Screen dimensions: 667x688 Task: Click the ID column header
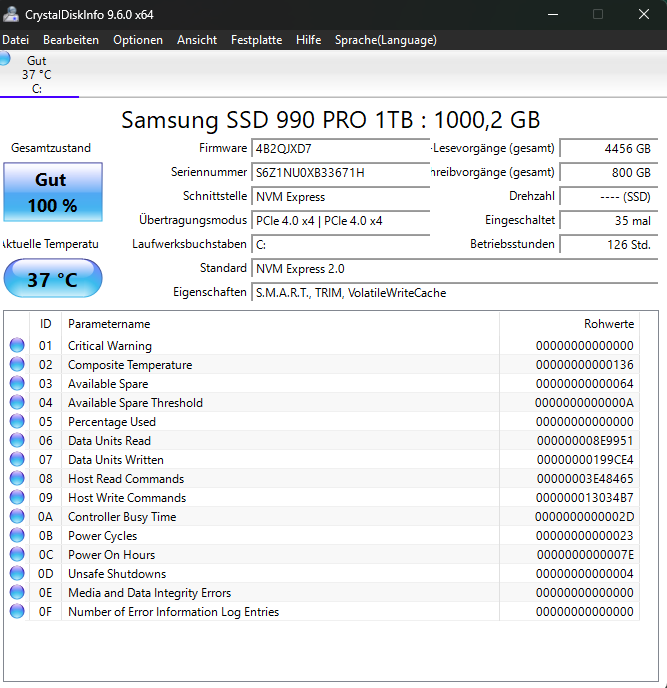coord(46,324)
